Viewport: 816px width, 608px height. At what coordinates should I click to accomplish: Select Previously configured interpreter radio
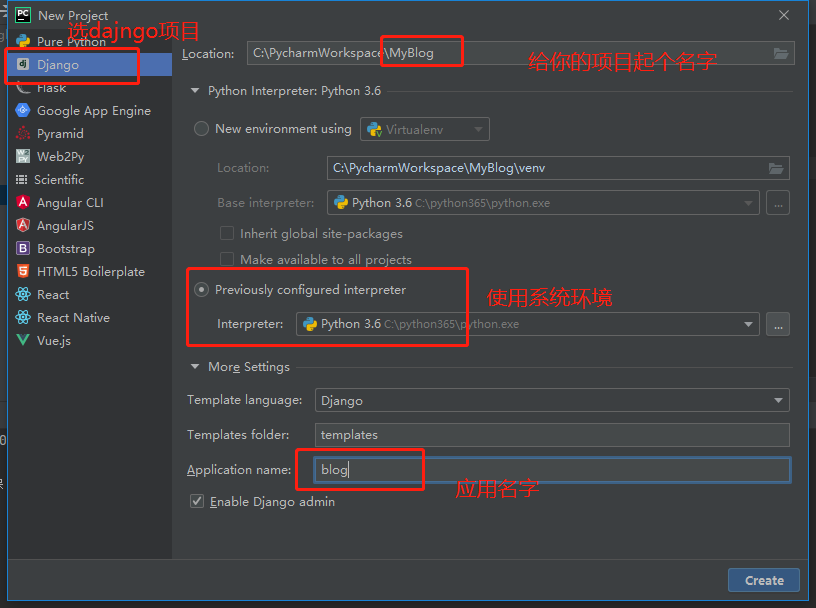(201, 289)
